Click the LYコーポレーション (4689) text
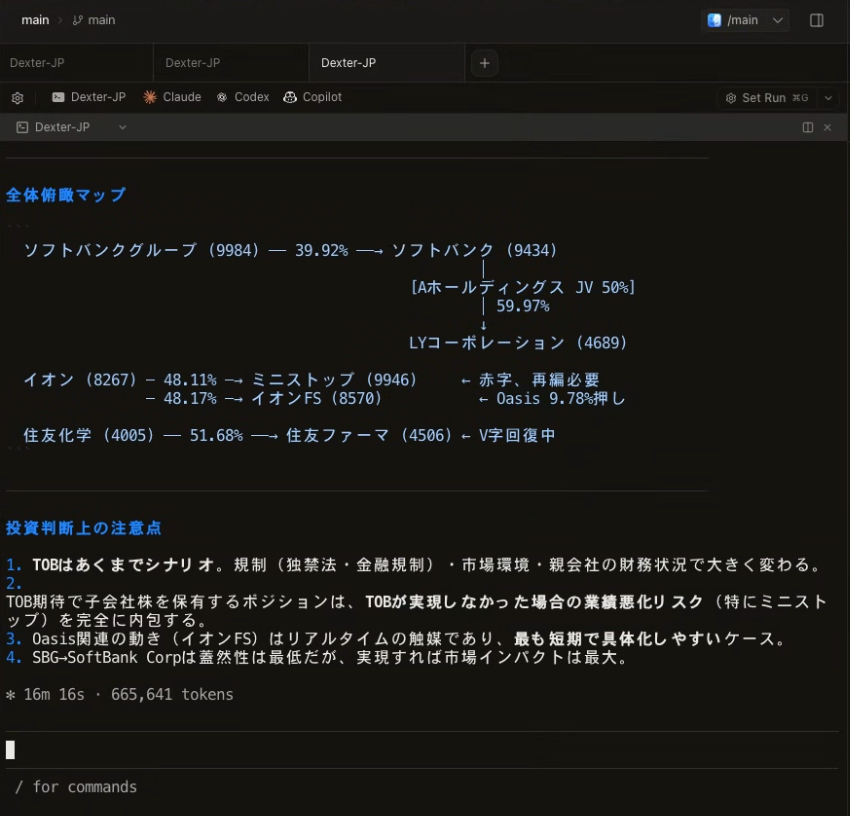The height and width of the screenshot is (816, 850). 518,343
